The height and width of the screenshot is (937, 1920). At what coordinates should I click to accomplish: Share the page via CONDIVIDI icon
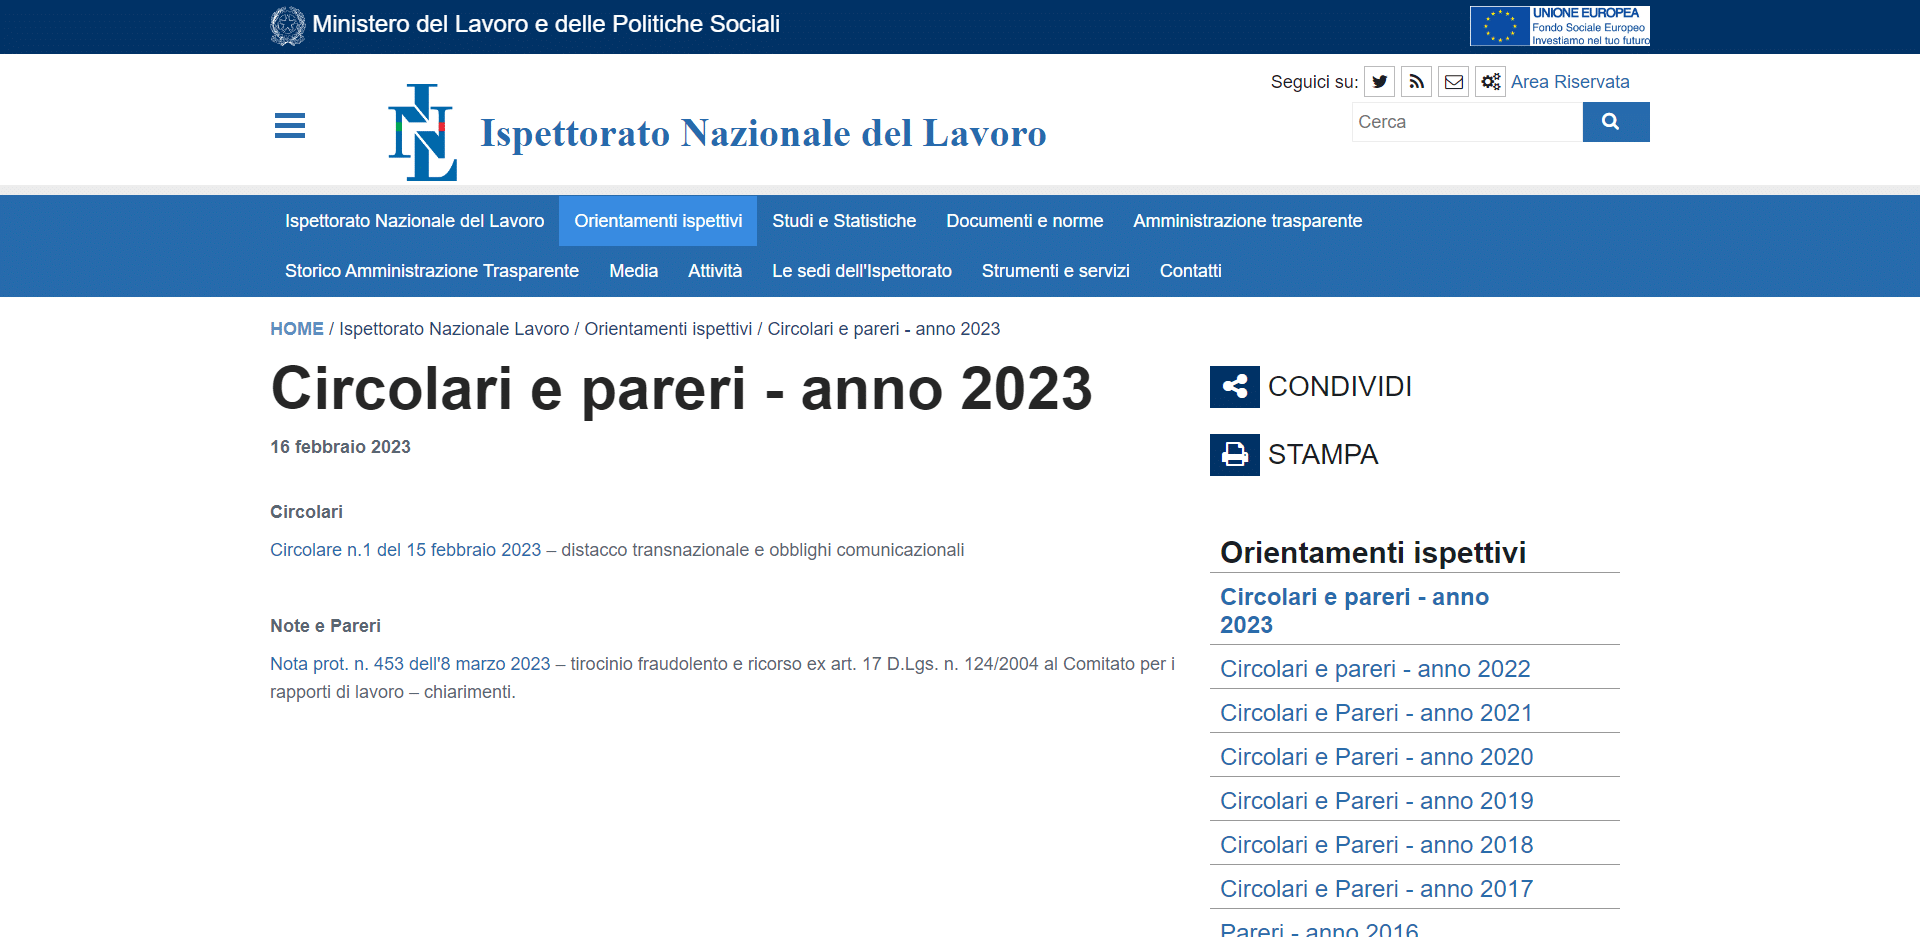(x=1234, y=386)
